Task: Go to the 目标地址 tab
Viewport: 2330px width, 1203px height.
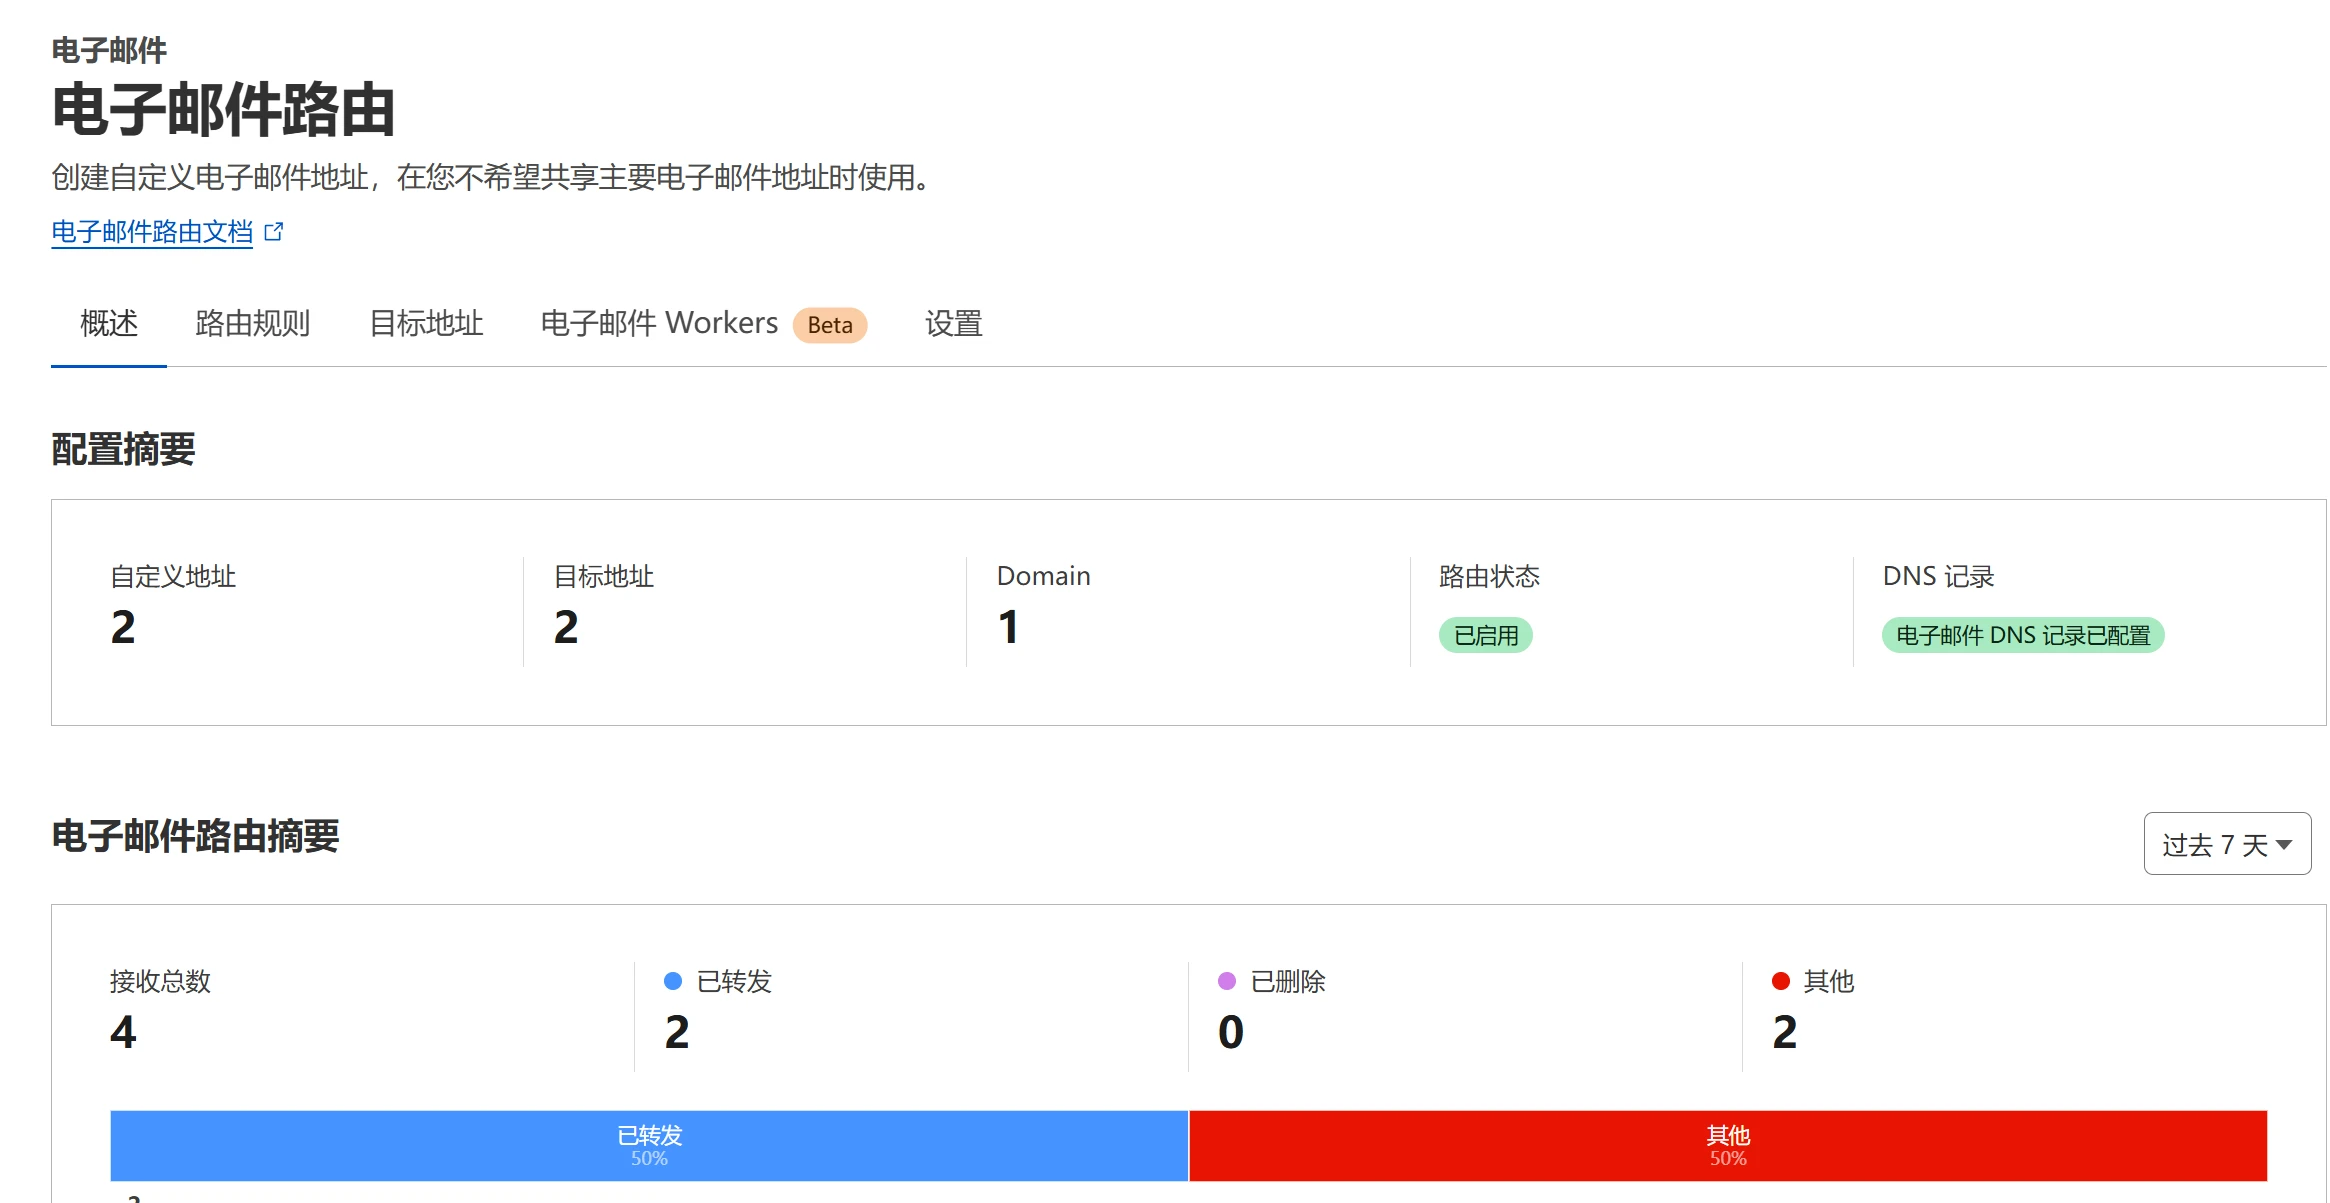Action: point(426,324)
